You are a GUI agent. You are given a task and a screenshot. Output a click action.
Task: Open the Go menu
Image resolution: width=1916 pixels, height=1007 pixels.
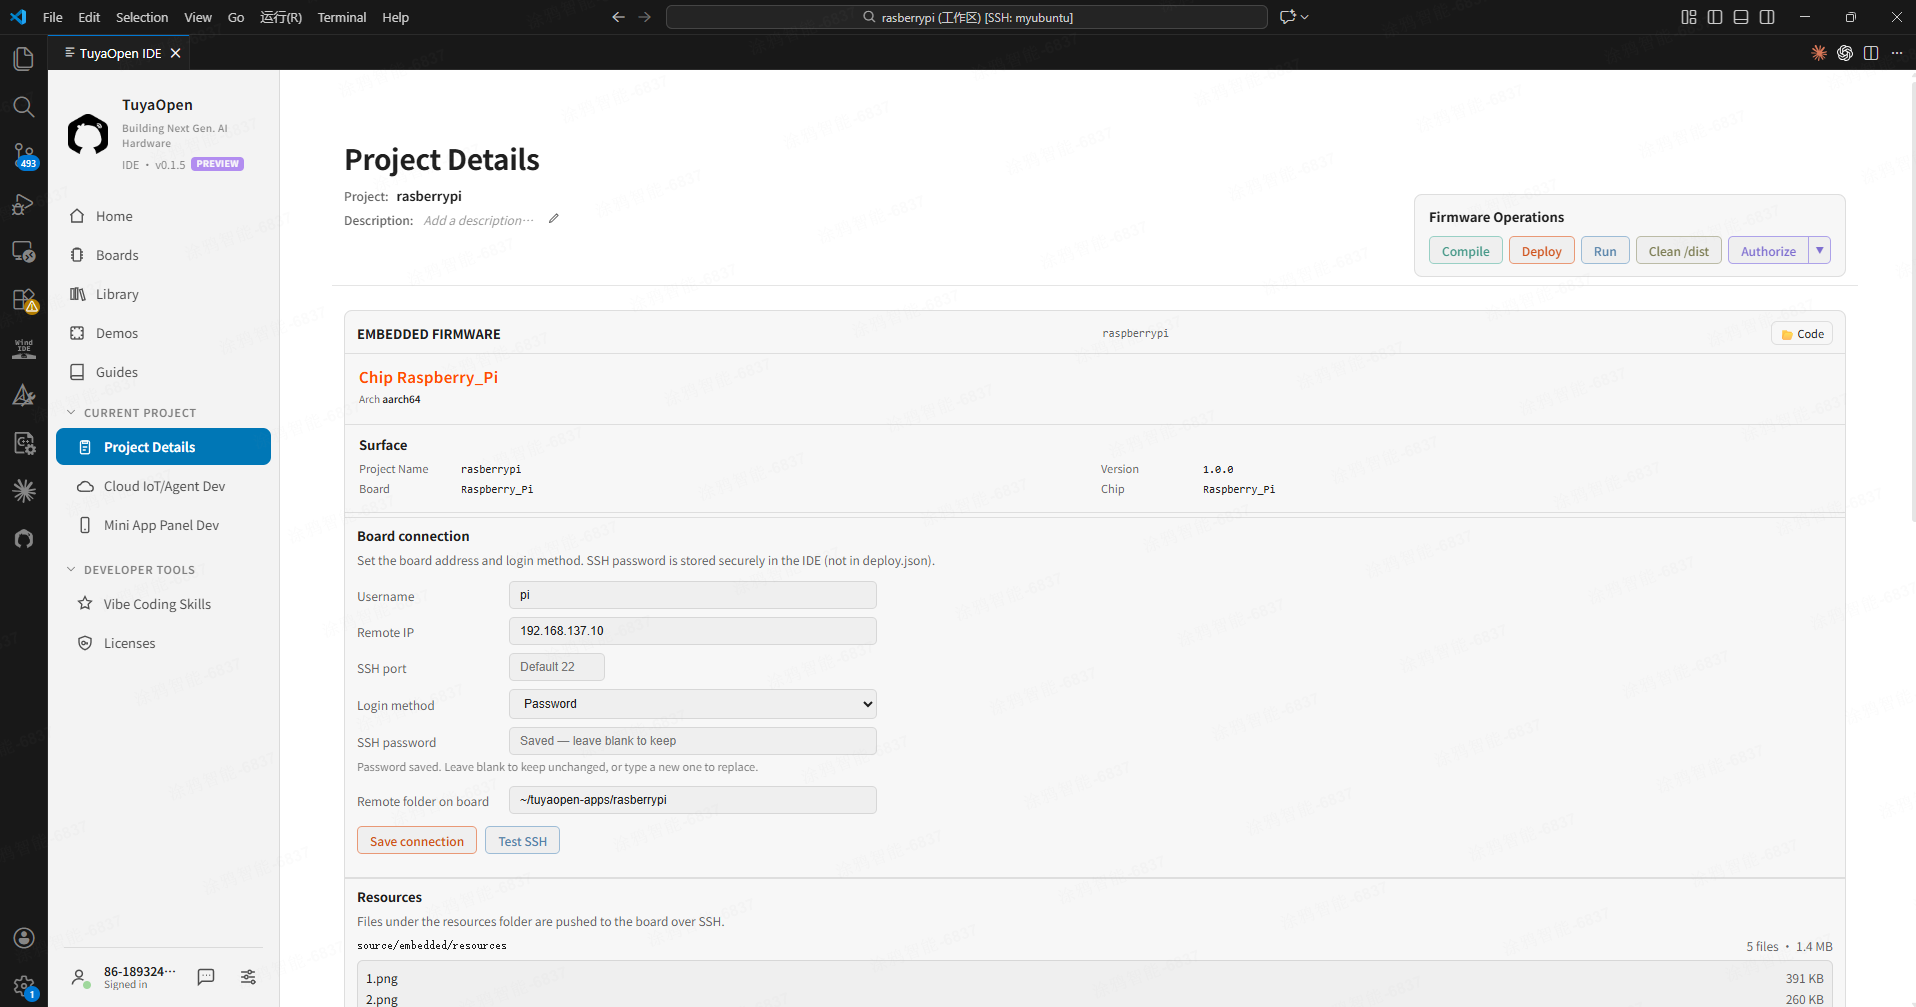(236, 17)
